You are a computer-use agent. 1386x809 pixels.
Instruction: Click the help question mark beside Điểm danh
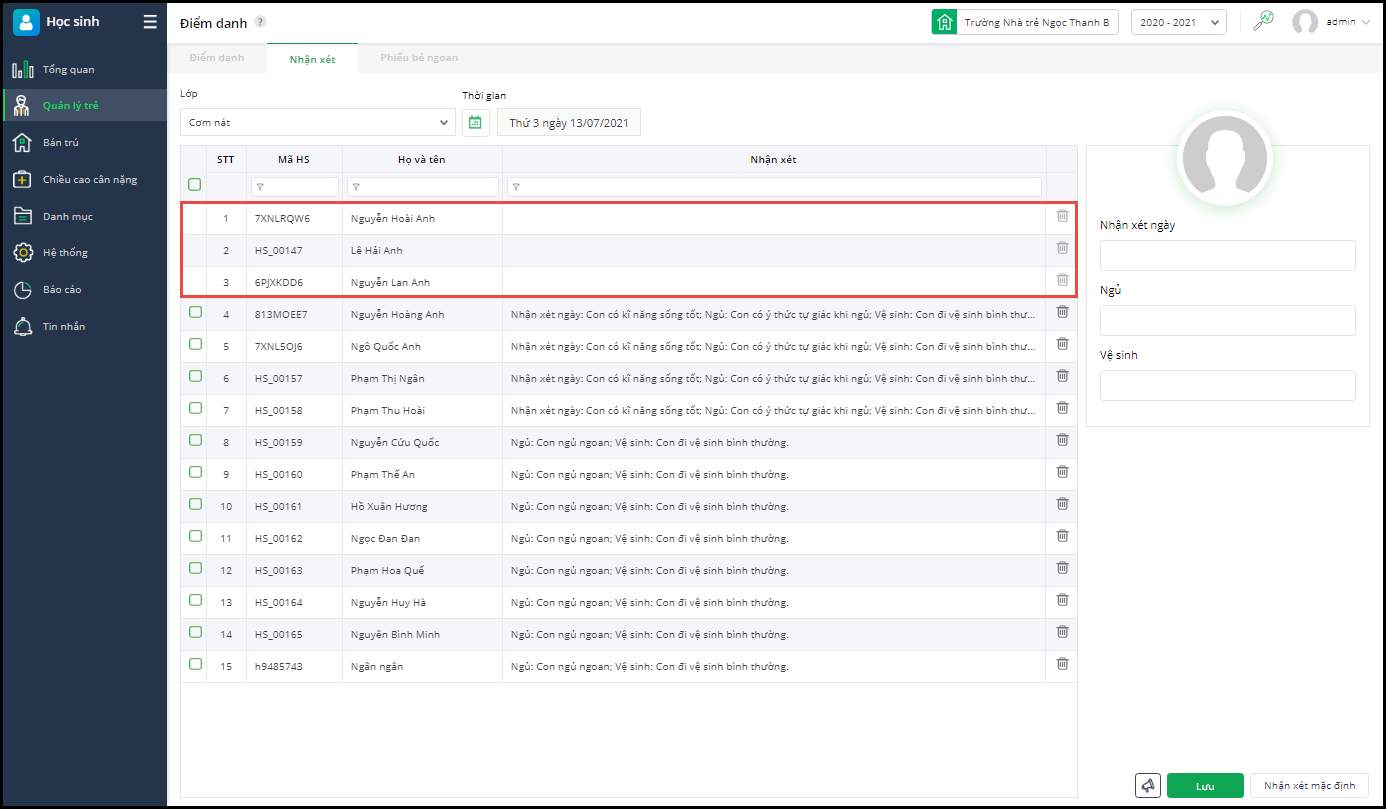[x=260, y=22]
